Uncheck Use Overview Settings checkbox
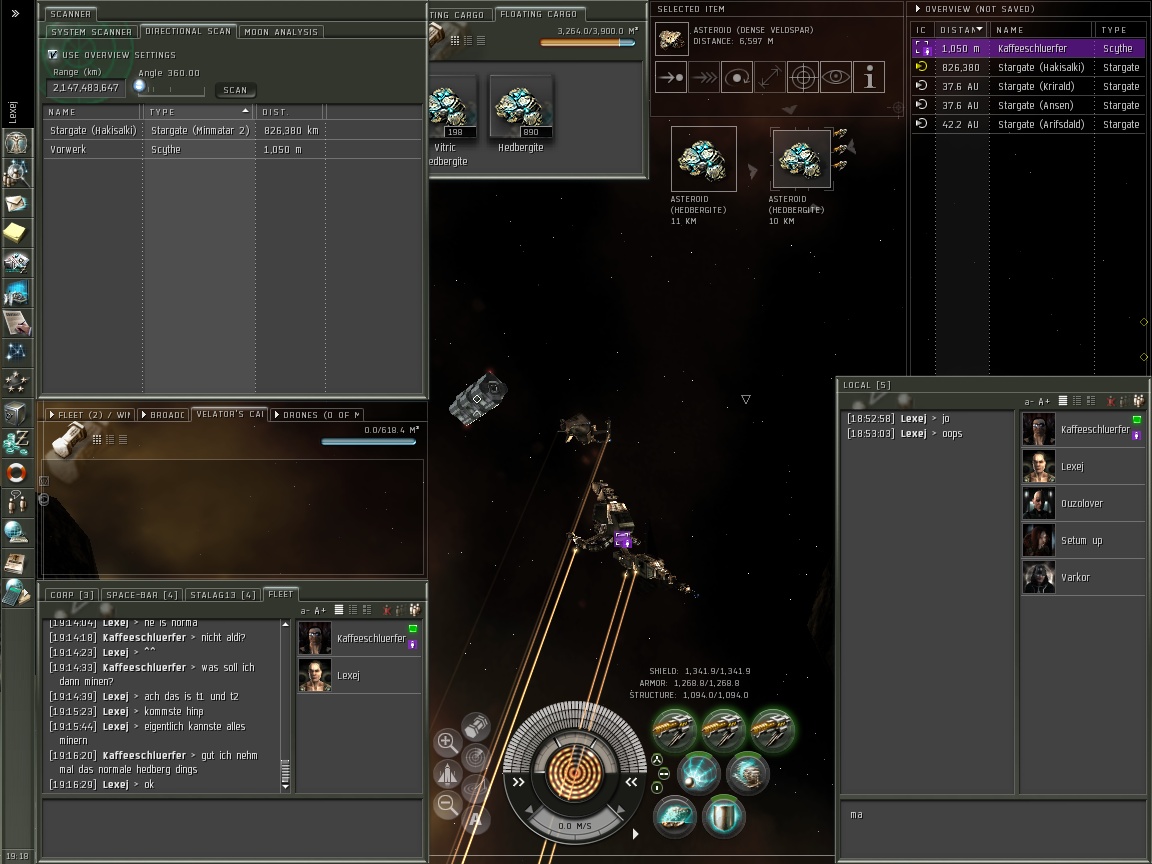The image size is (1152, 864). point(52,54)
